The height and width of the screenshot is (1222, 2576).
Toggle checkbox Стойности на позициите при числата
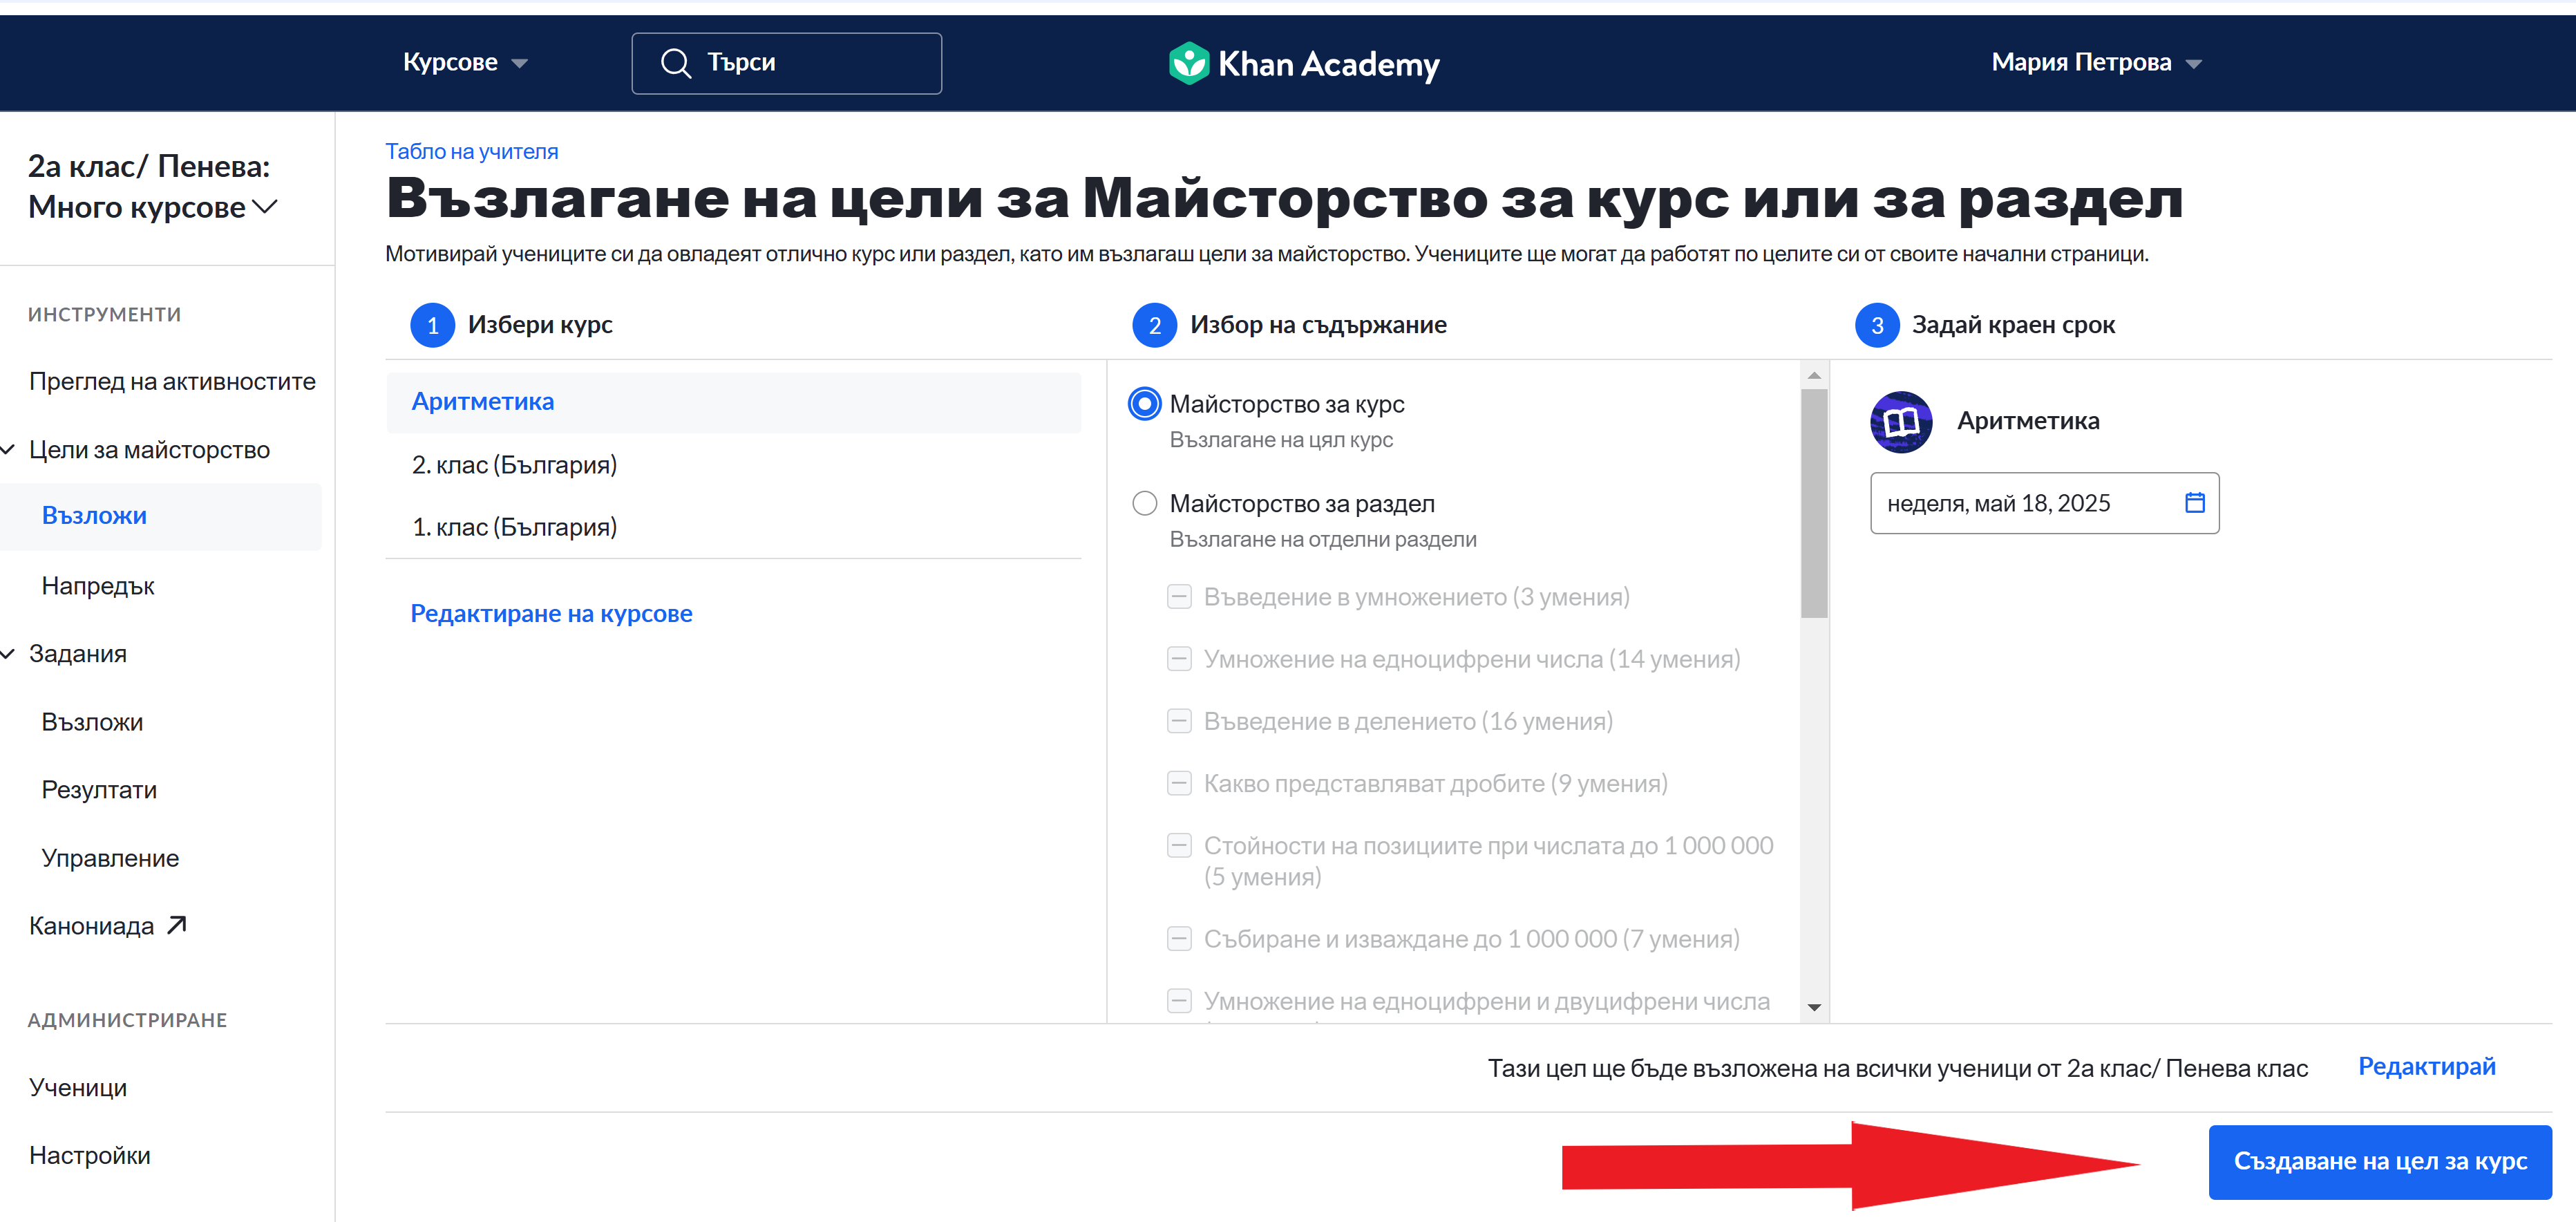1179,845
